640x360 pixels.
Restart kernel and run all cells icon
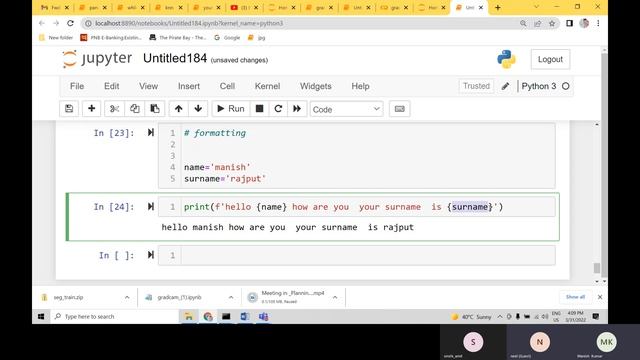(x=297, y=109)
